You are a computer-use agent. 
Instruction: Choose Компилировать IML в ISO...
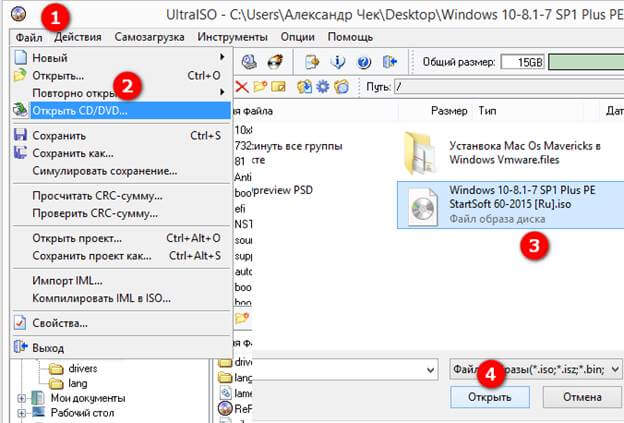[x=101, y=298]
